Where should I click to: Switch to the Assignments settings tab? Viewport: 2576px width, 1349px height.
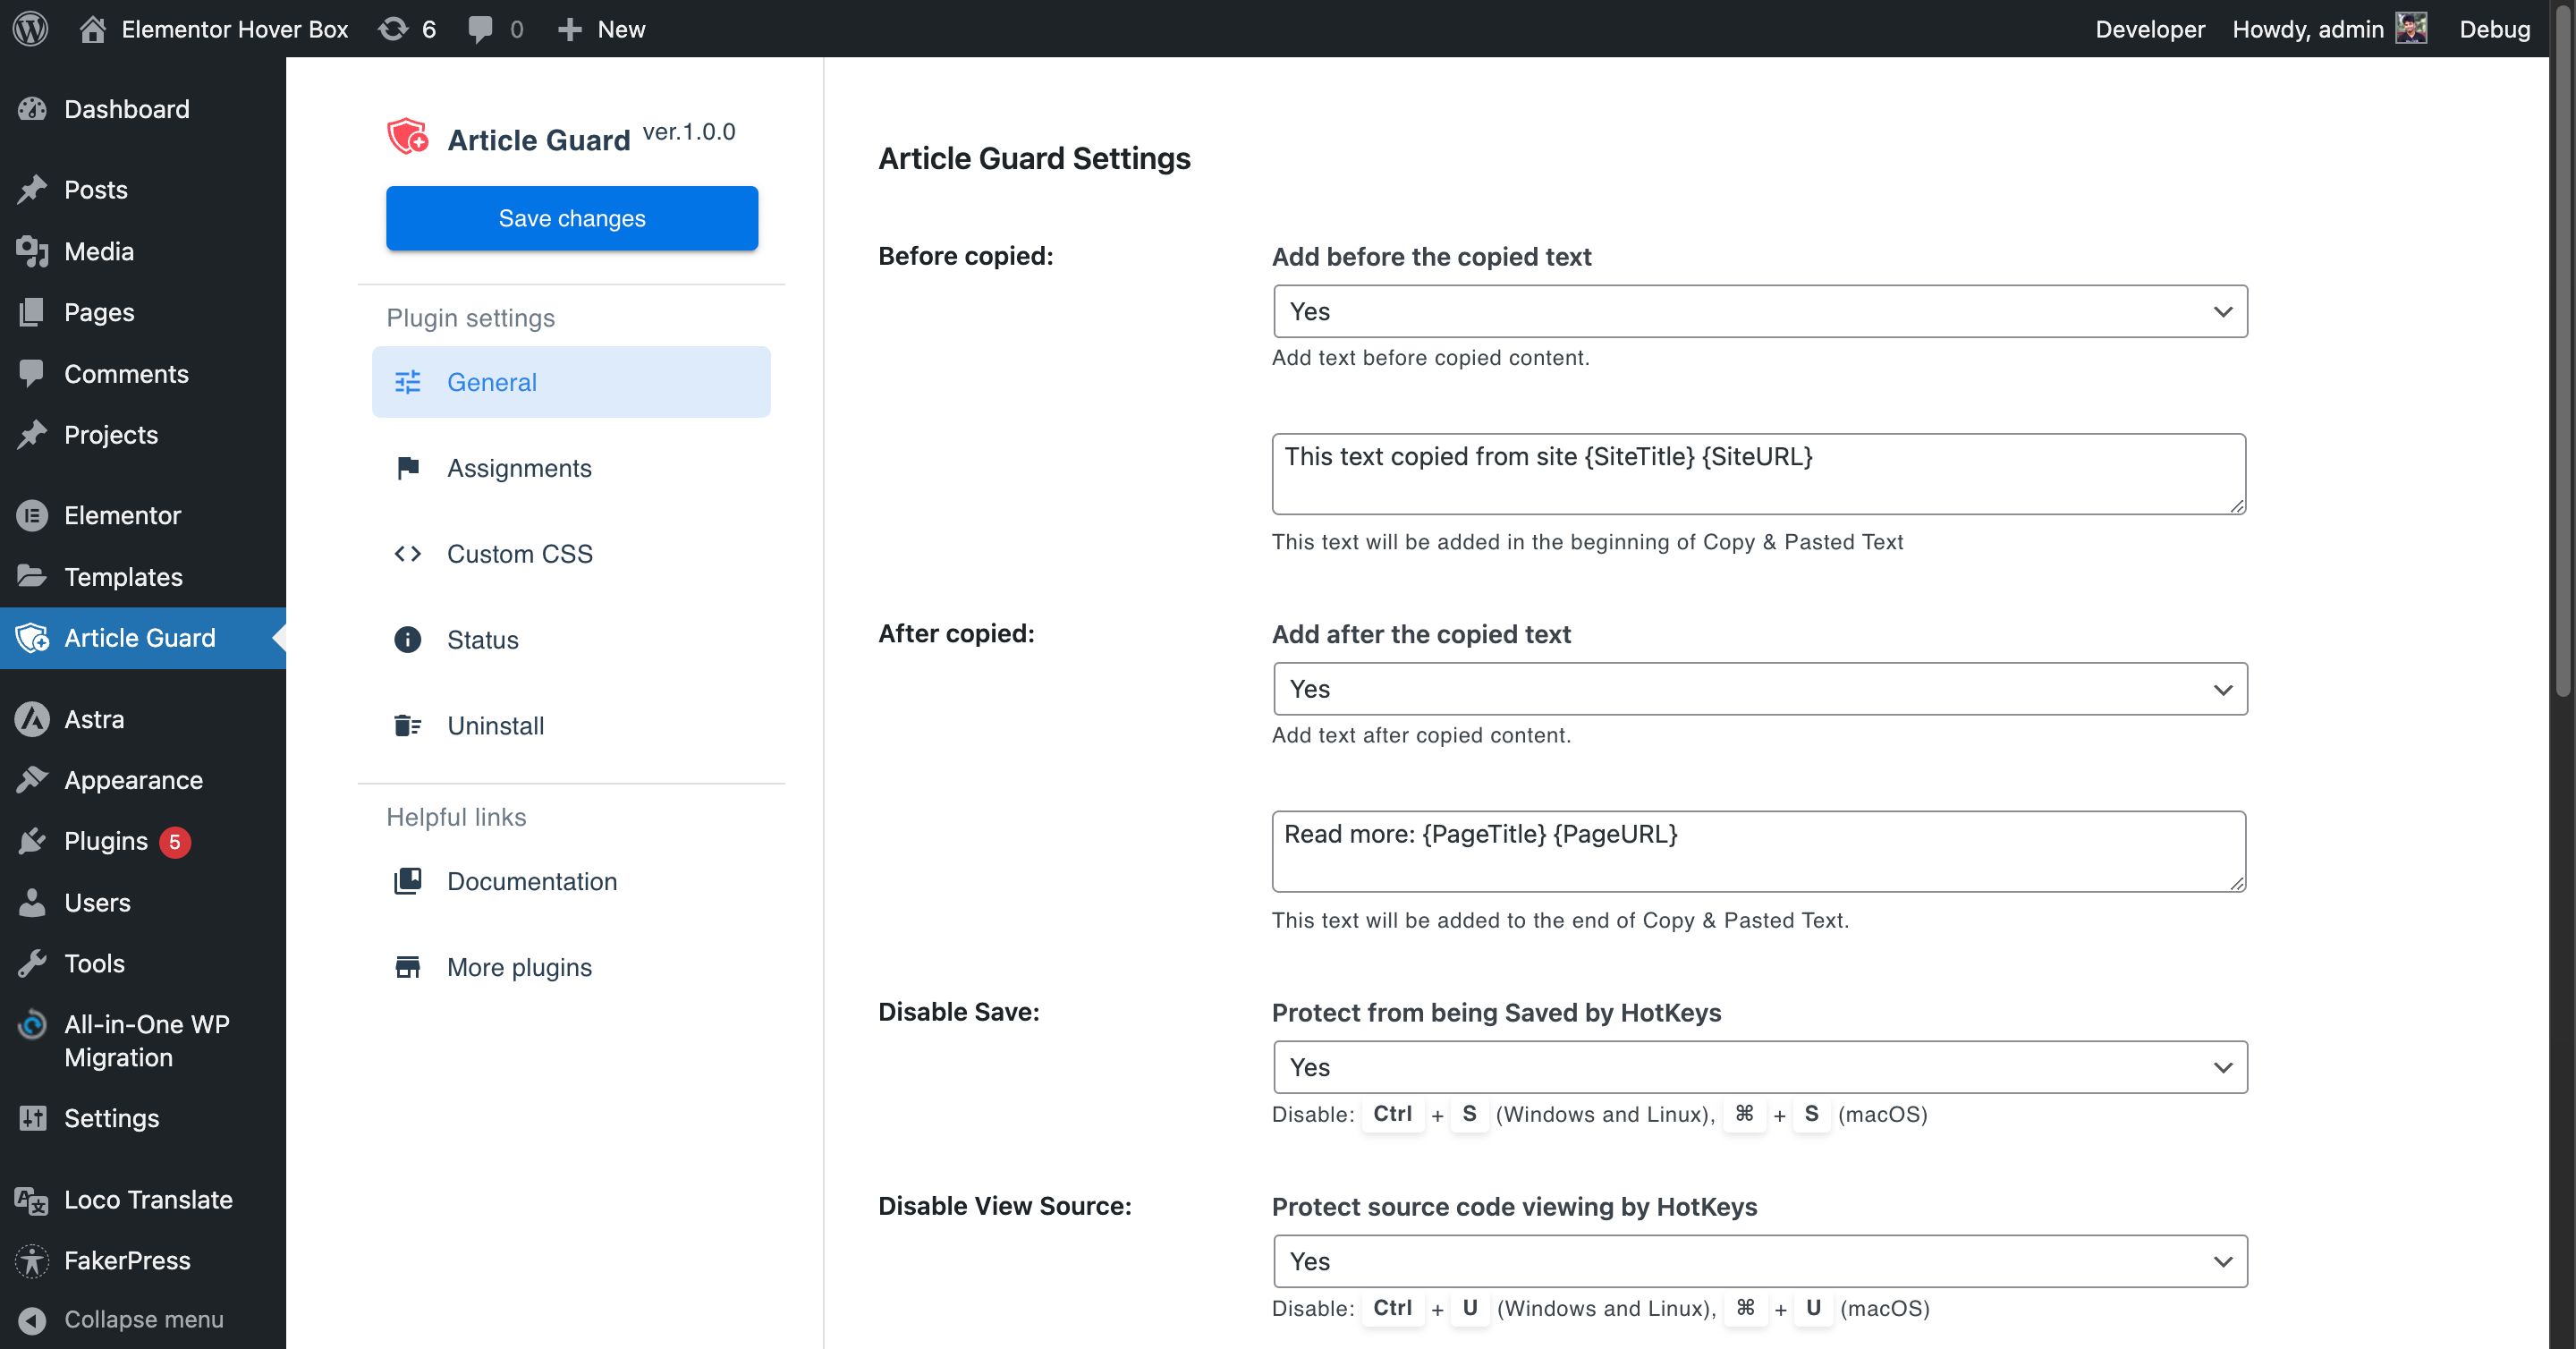click(519, 468)
